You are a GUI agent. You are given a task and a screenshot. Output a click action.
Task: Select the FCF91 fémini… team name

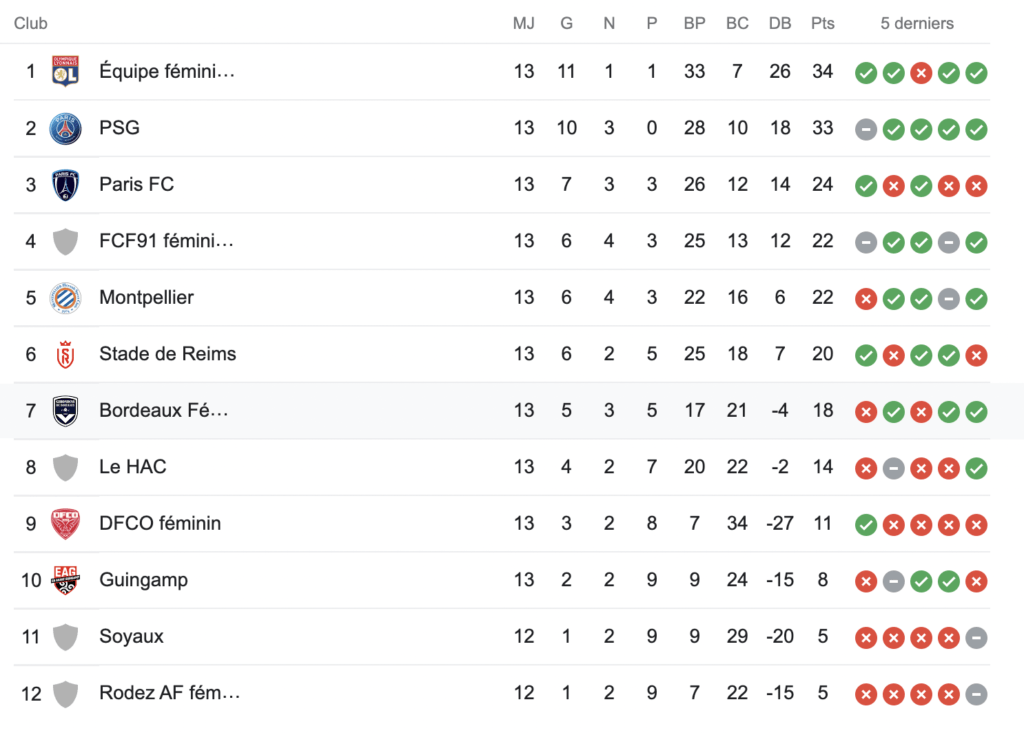click(x=167, y=240)
